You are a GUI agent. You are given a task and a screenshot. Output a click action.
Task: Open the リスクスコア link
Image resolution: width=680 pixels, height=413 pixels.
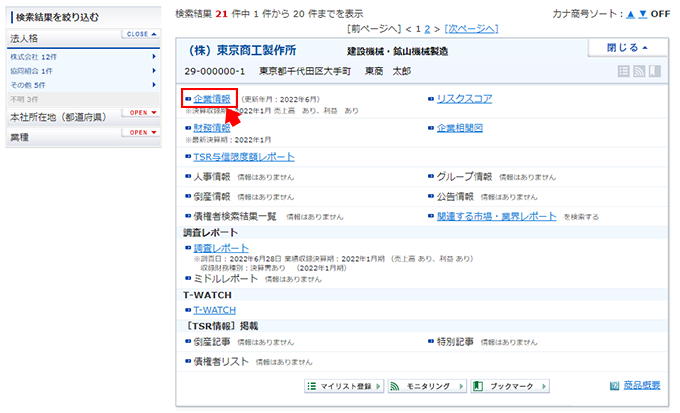(x=464, y=99)
